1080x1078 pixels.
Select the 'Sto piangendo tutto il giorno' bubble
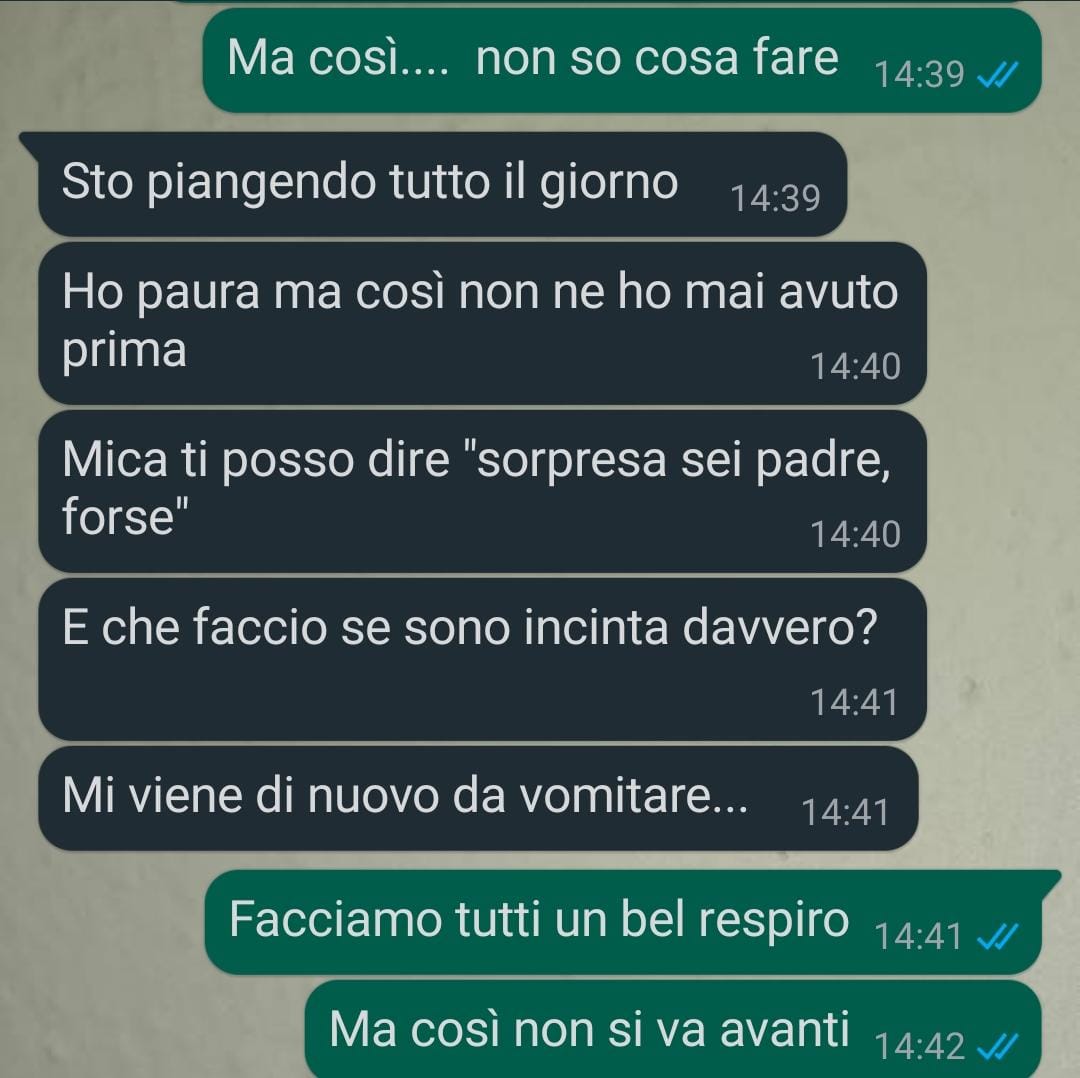point(442,185)
